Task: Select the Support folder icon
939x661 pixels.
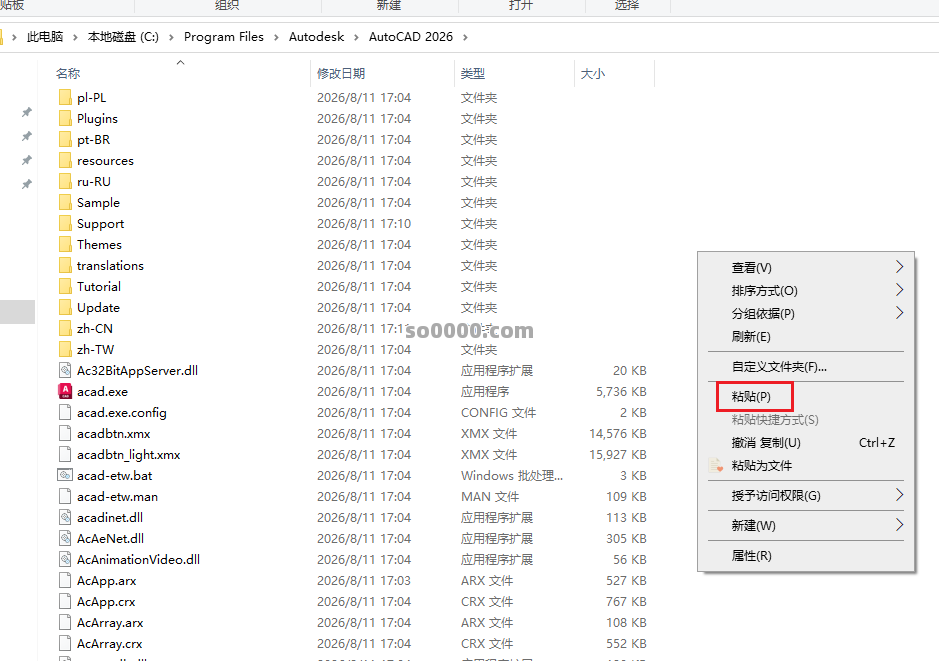Action: tap(65, 223)
